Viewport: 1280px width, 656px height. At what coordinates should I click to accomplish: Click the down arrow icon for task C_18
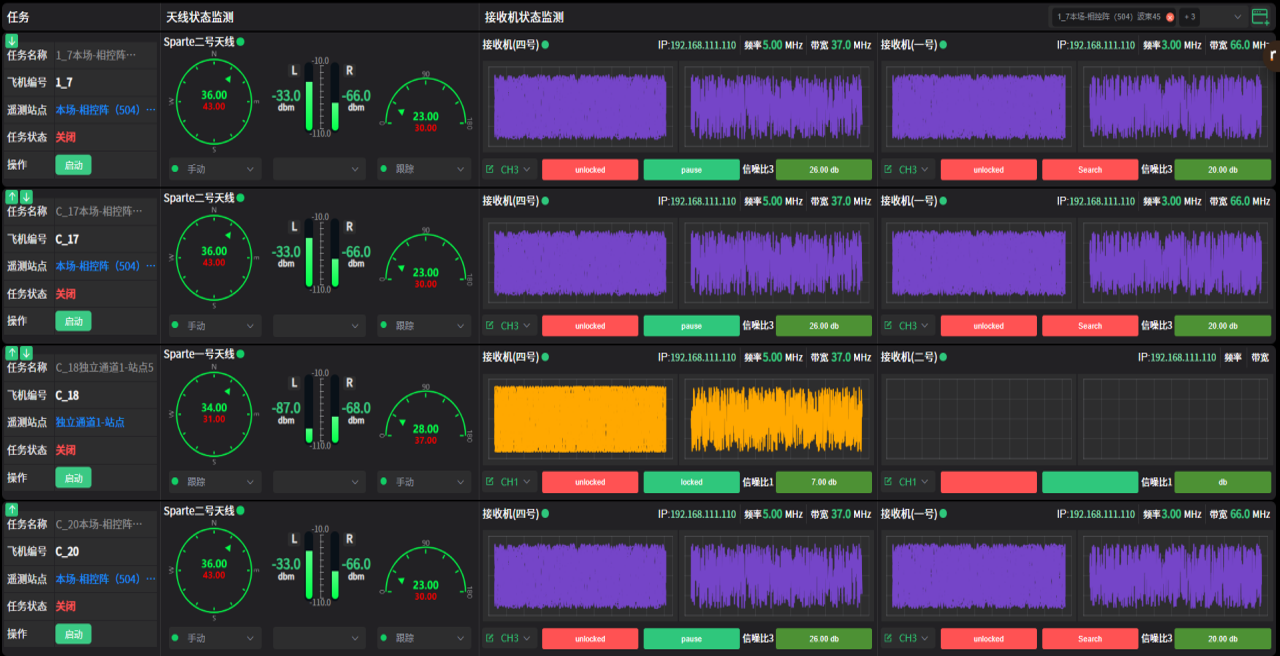pos(27,353)
